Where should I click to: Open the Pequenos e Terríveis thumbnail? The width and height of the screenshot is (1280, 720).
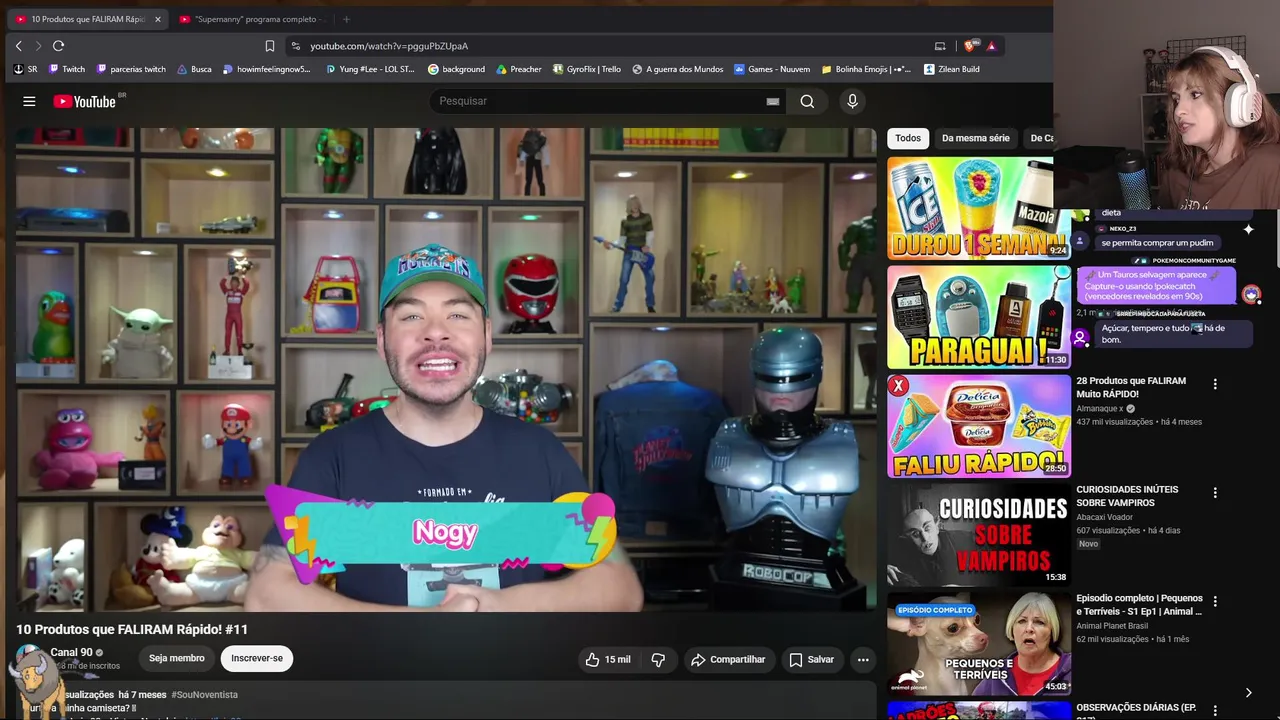pyautogui.click(x=978, y=643)
